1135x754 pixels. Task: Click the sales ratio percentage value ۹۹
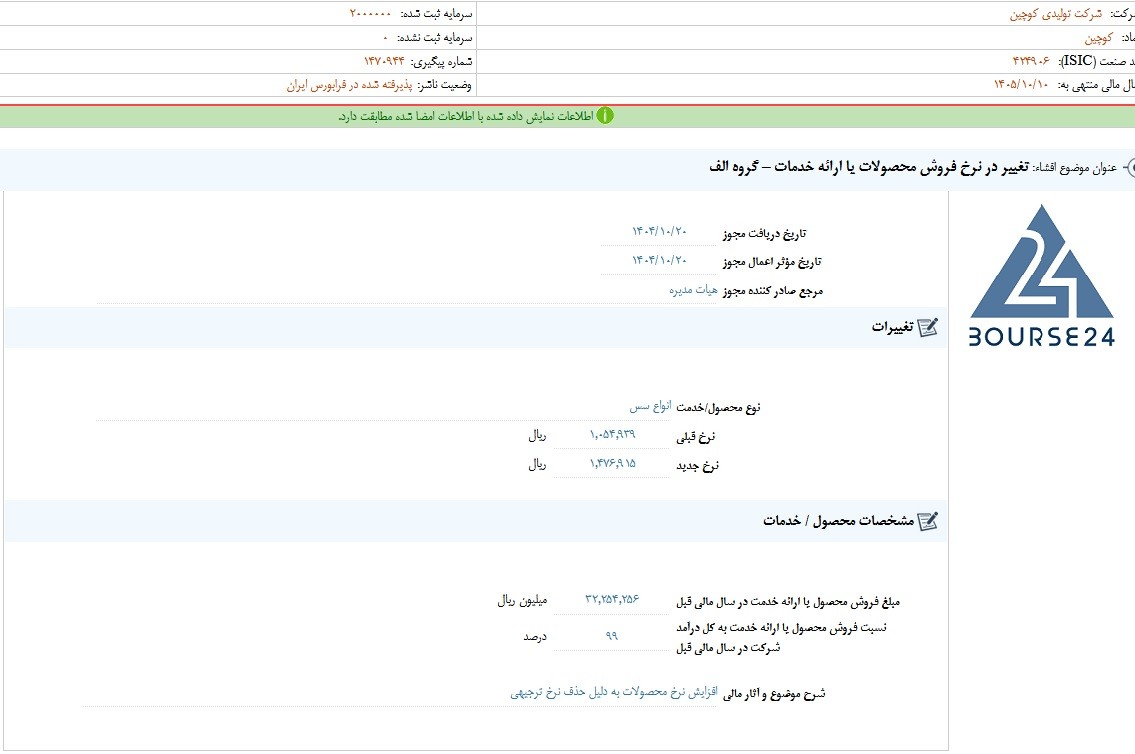pos(612,636)
